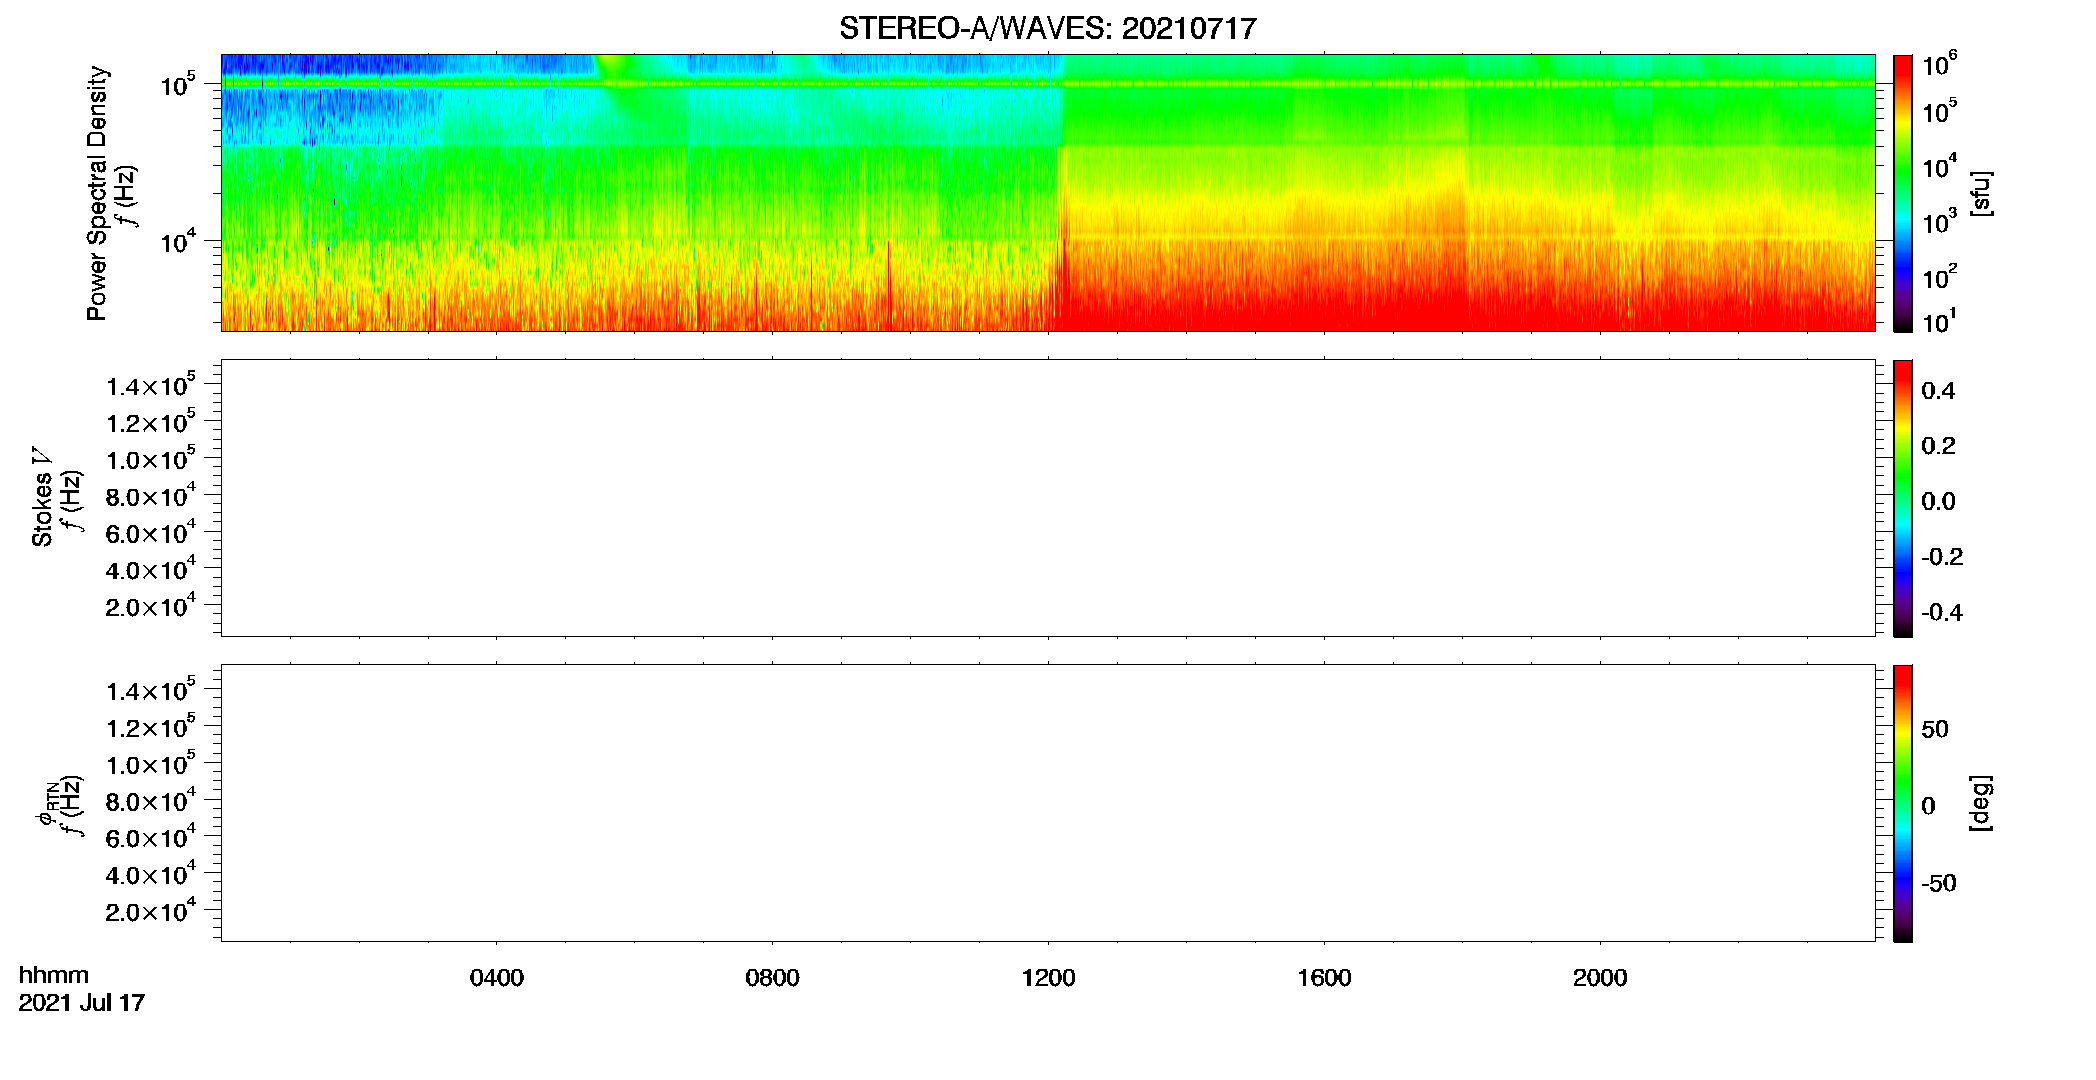2096x1080 pixels.
Task: Click the 0.2 label on Stokes V colorbar
Action: tap(1938, 446)
